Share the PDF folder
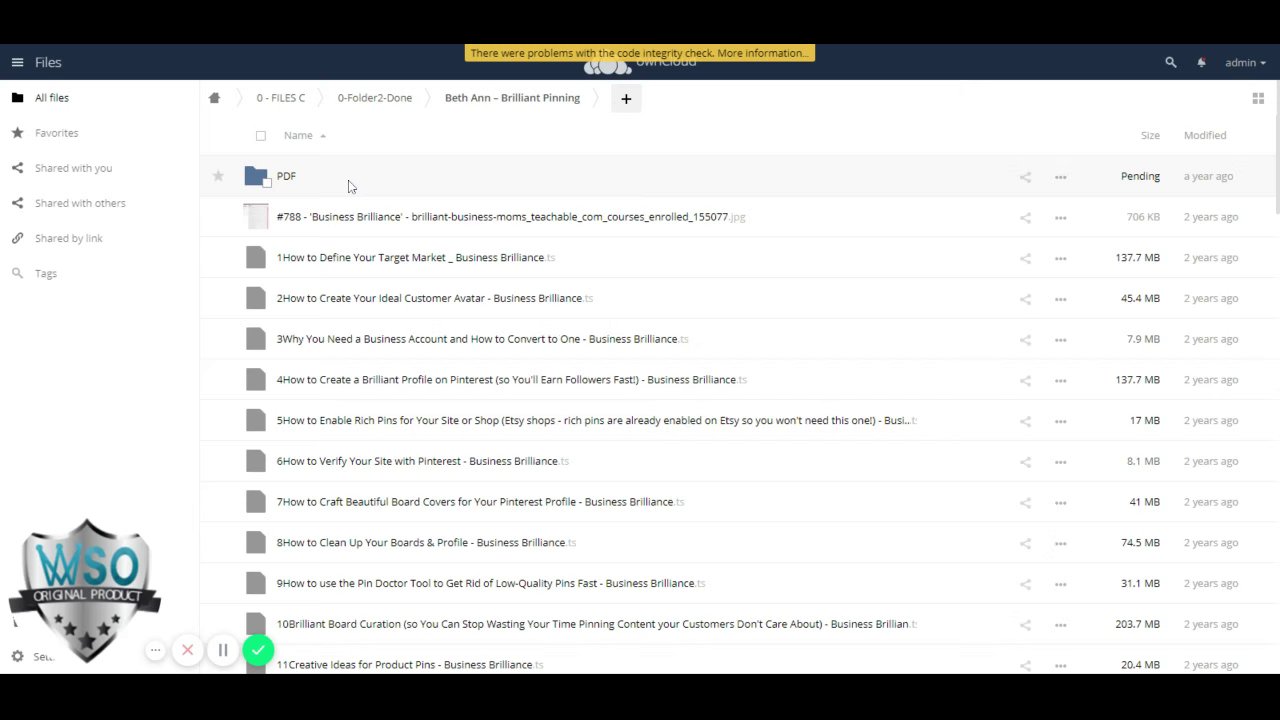Viewport: 1280px width, 720px height. [1025, 177]
